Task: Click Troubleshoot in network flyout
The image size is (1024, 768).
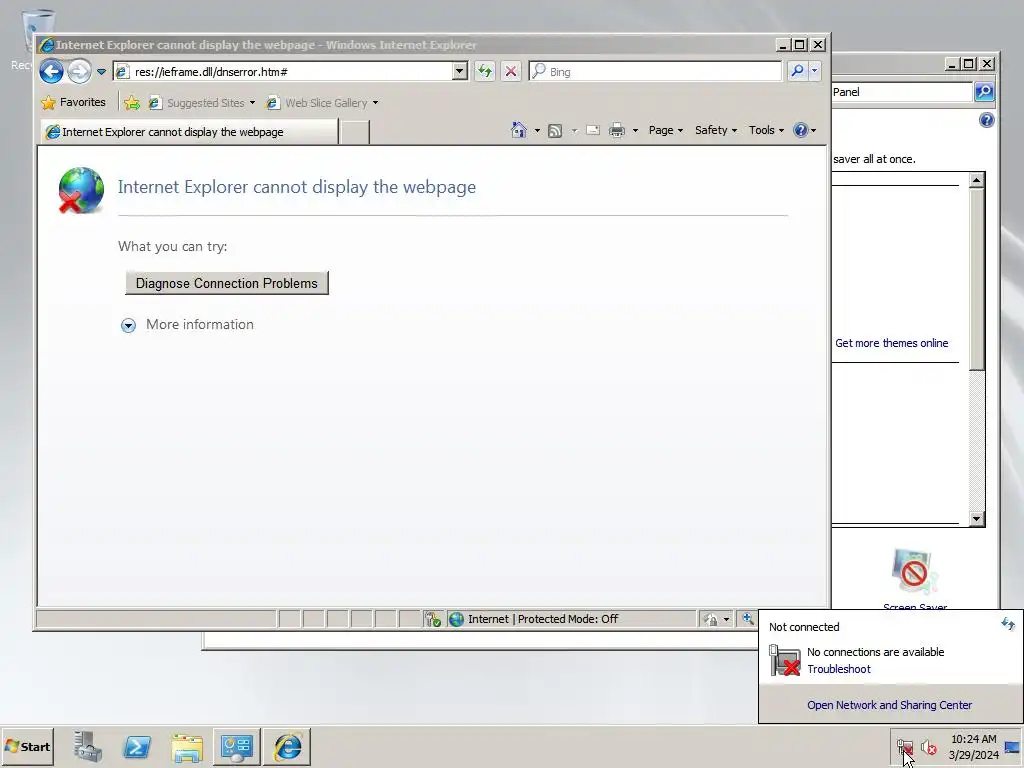Action: click(x=839, y=669)
